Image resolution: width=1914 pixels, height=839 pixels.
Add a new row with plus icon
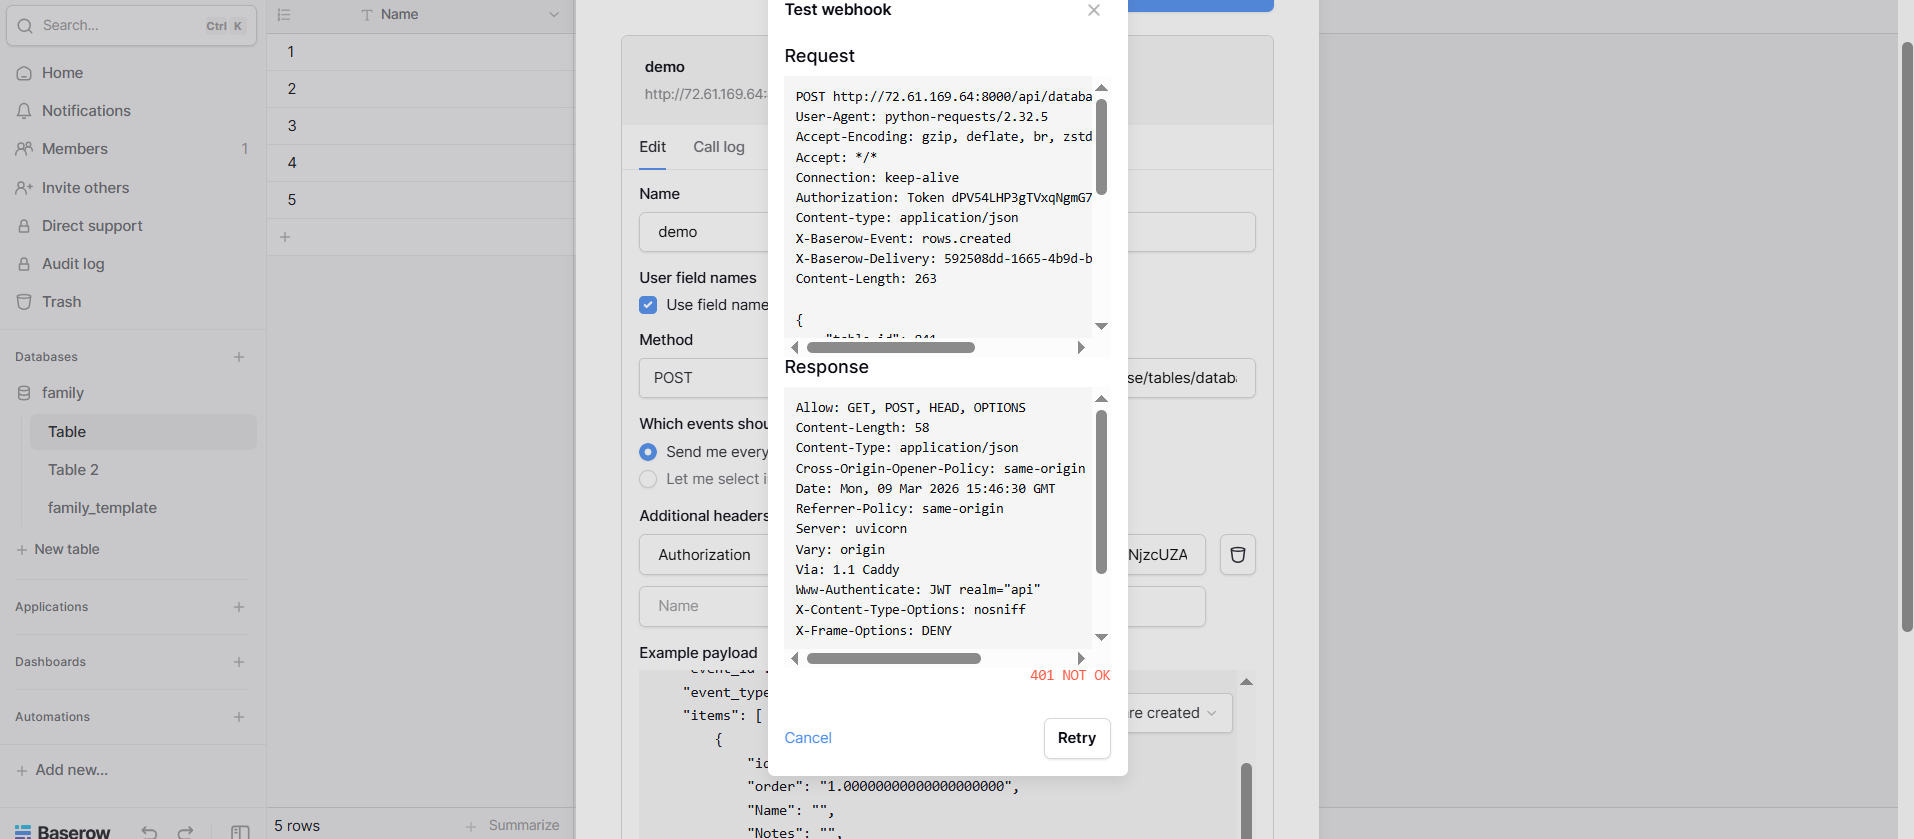pyautogui.click(x=285, y=237)
